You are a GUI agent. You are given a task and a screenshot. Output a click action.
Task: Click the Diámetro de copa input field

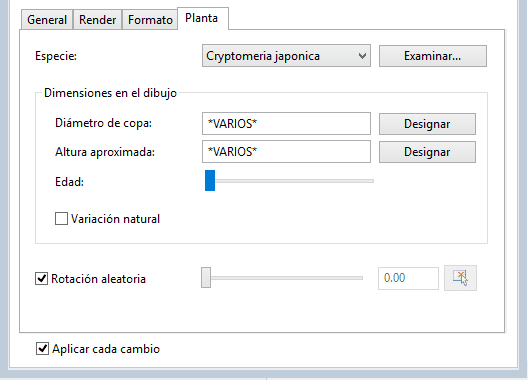point(286,124)
